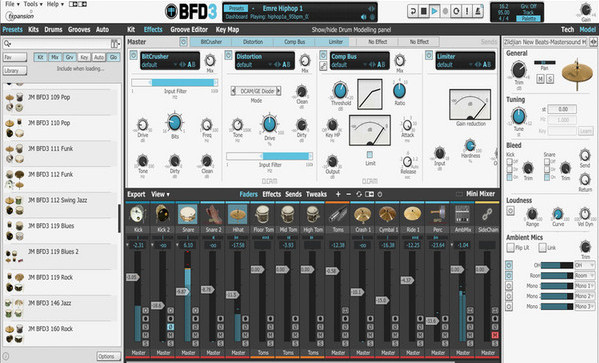Enable the Flip LR checkbox in Ambient Mics
599x363 pixels.
(510, 248)
